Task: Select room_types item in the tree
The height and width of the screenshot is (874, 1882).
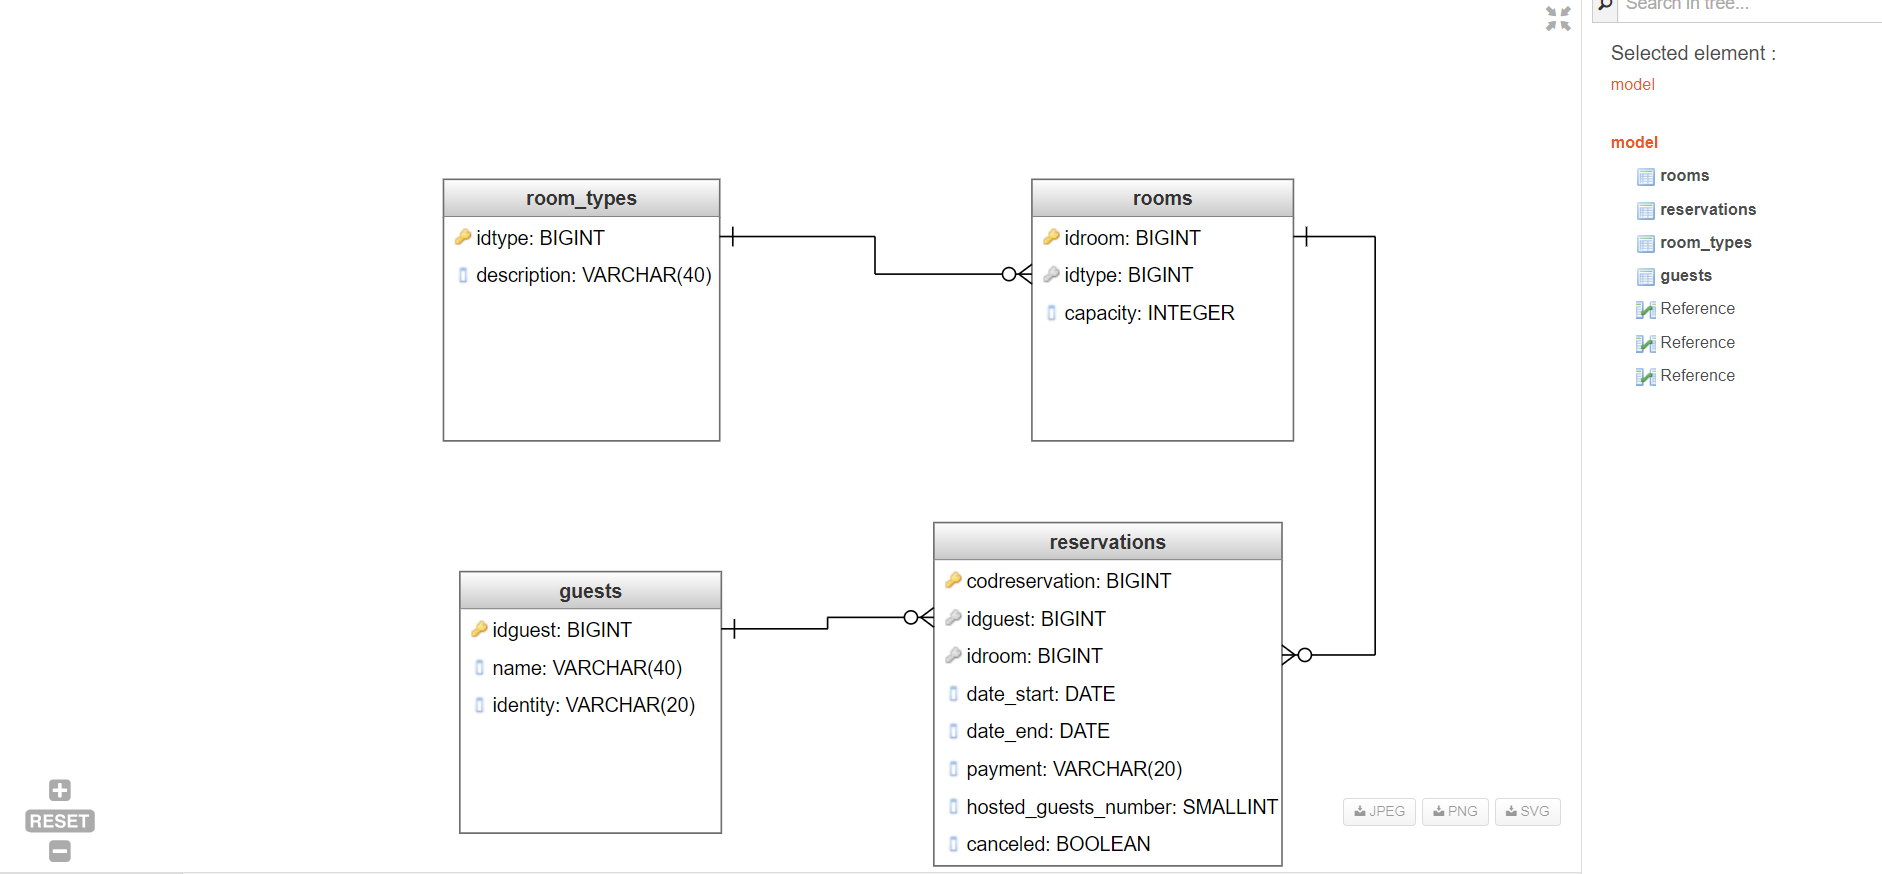Action: pos(1705,243)
